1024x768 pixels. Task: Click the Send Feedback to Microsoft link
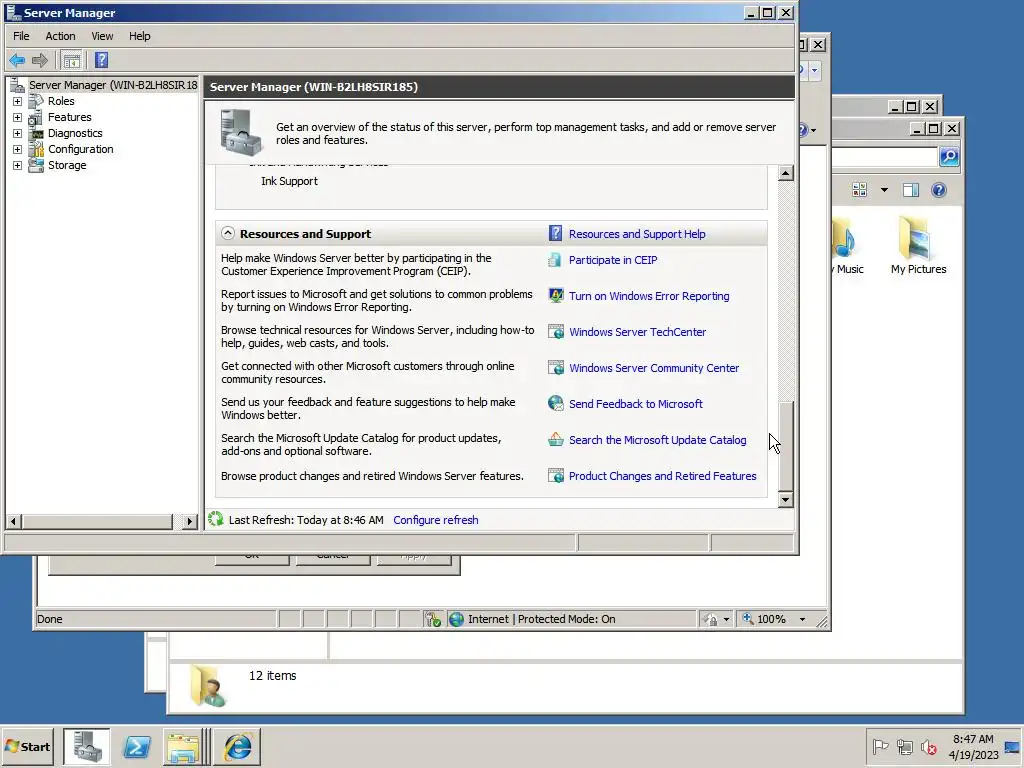635,404
